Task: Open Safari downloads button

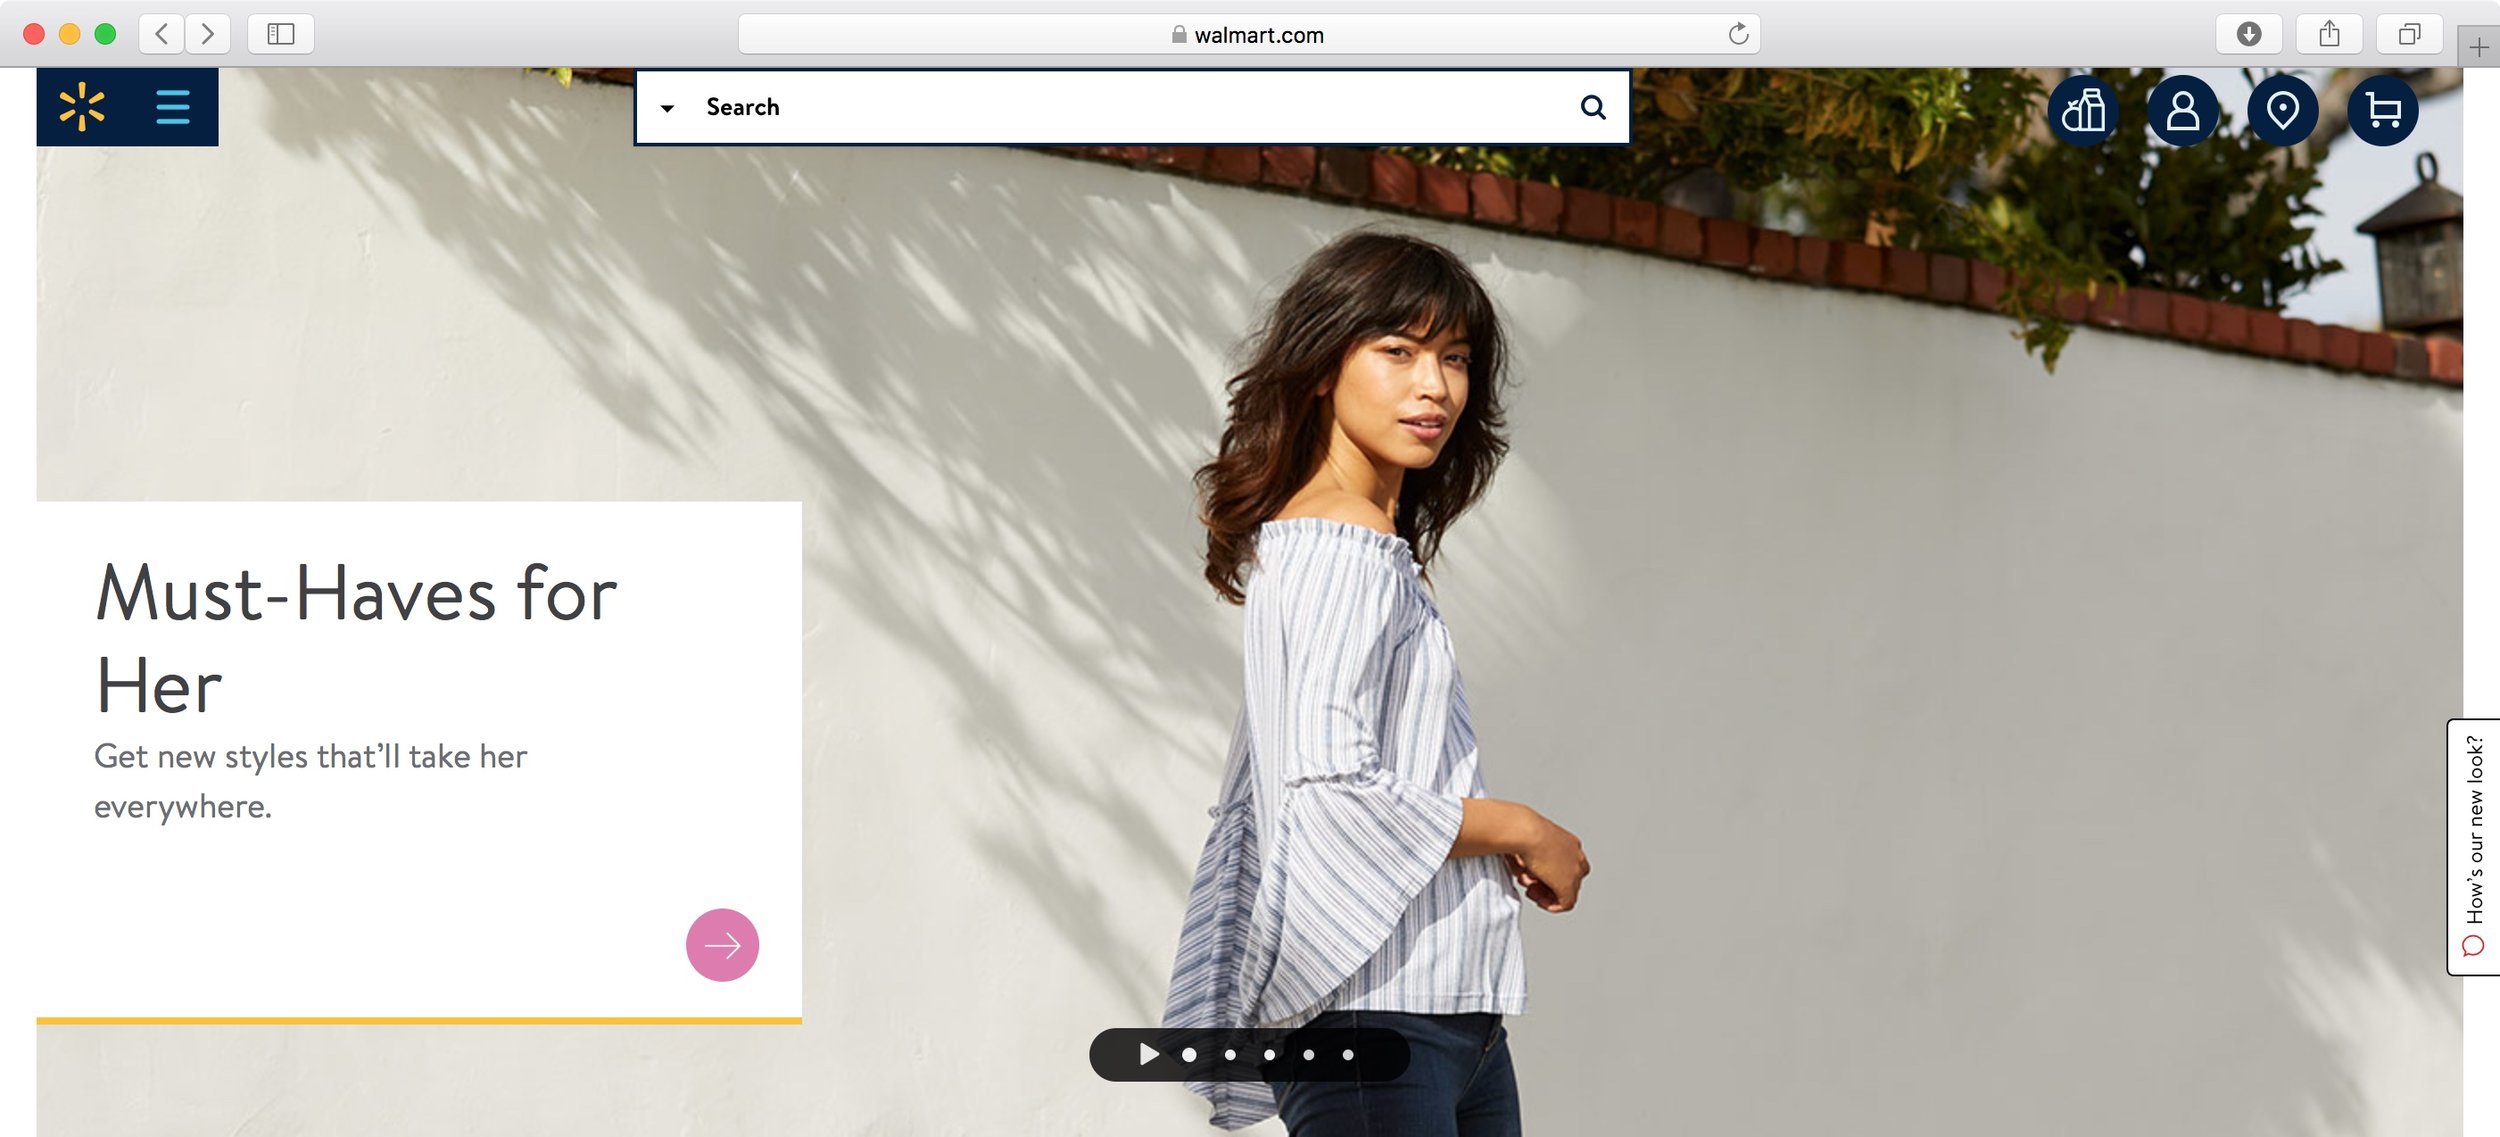Action: click(2249, 34)
